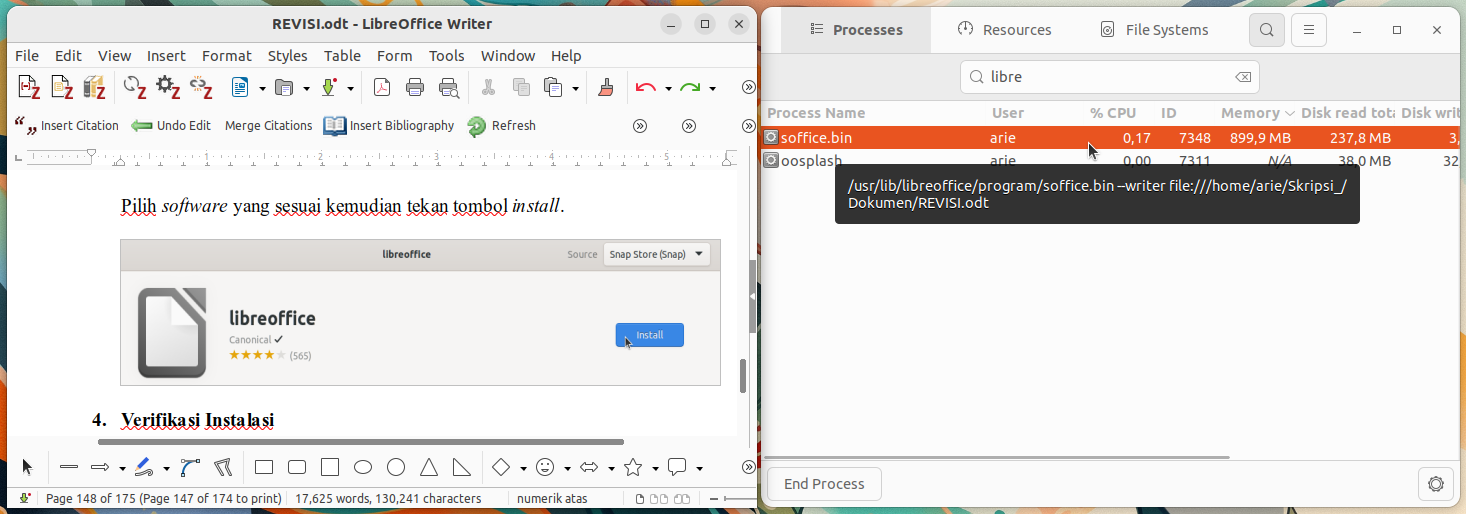Open the Format menu in Writer
The height and width of the screenshot is (514, 1466).
(x=227, y=56)
